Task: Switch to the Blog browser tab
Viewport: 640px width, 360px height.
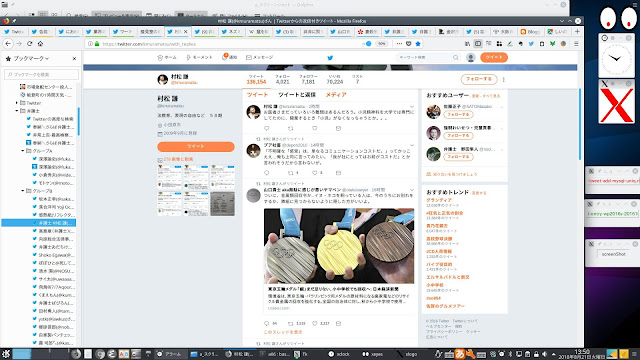Action: click(x=530, y=31)
